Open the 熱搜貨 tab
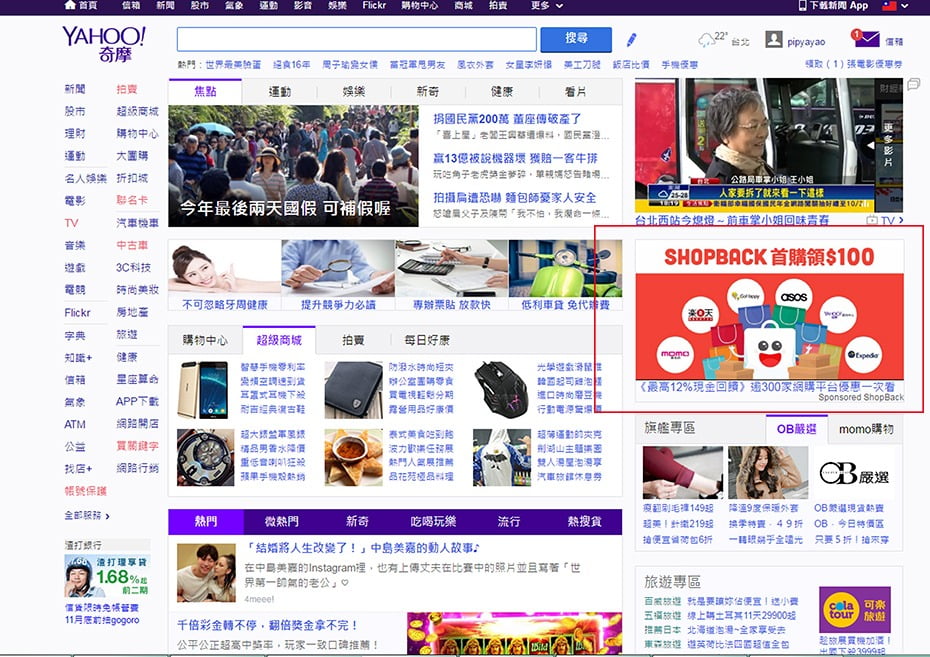Image resolution: width=930 pixels, height=657 pixels. coord(584,521)
